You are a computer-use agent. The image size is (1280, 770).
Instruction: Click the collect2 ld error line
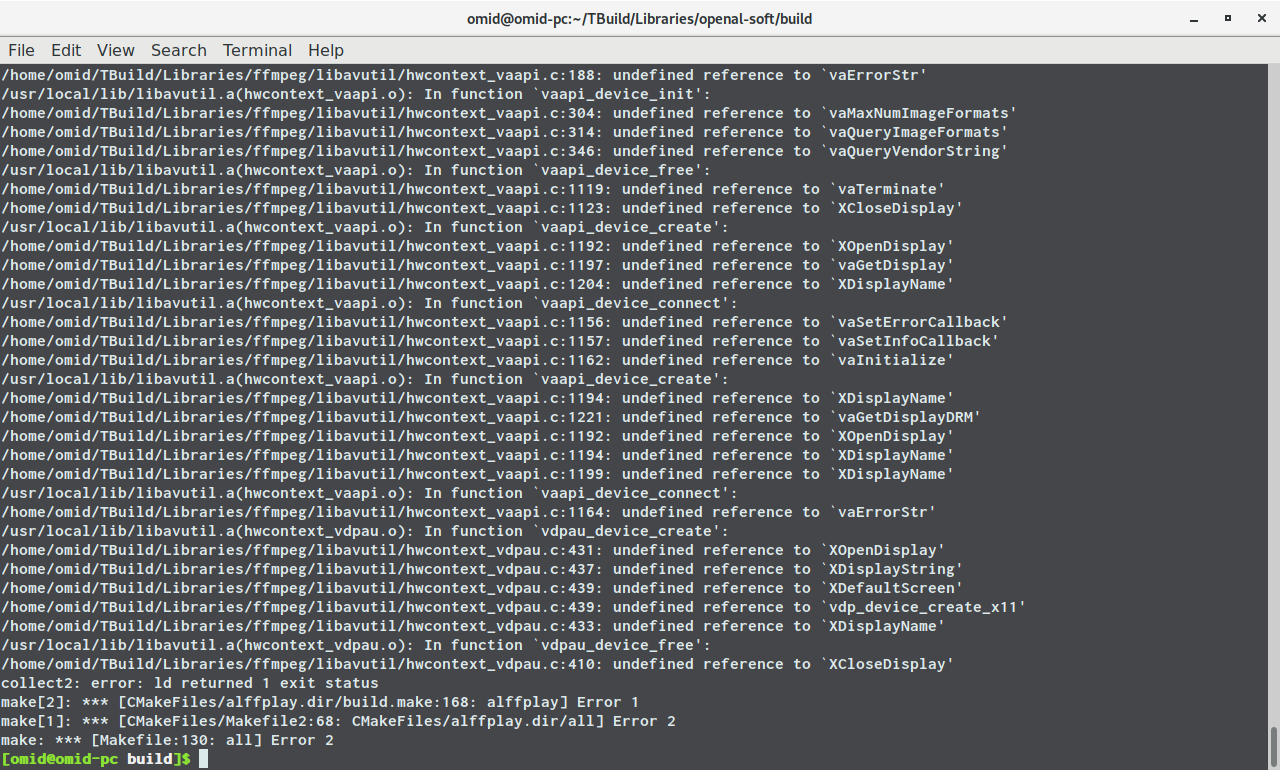(188, 683)
